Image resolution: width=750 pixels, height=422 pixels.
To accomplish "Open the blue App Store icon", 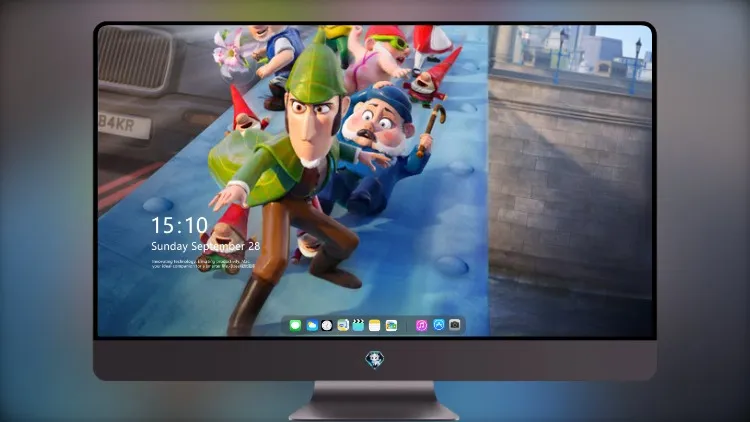I will (439, 325).
